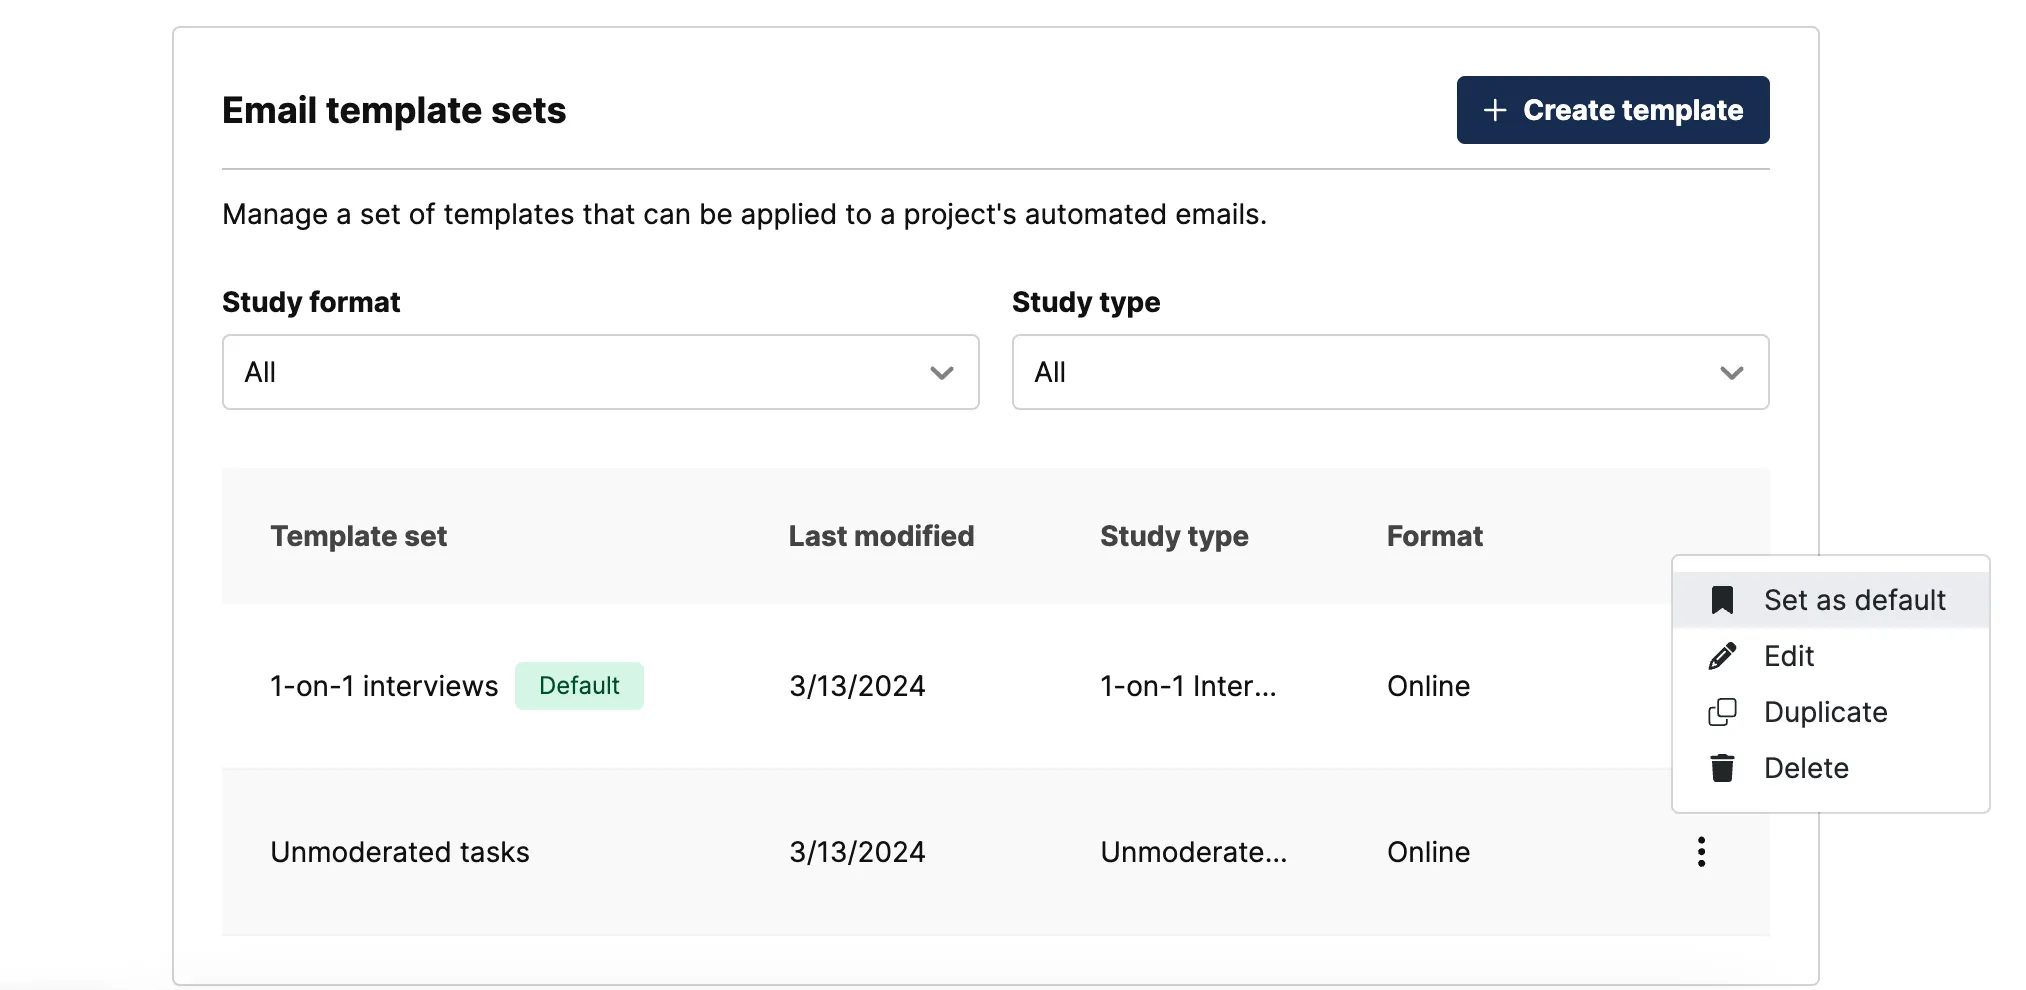Choose Duplicate from the context menu
Screen dimensions: 2026x990
pyautogui.click(x=1830, y=712)
